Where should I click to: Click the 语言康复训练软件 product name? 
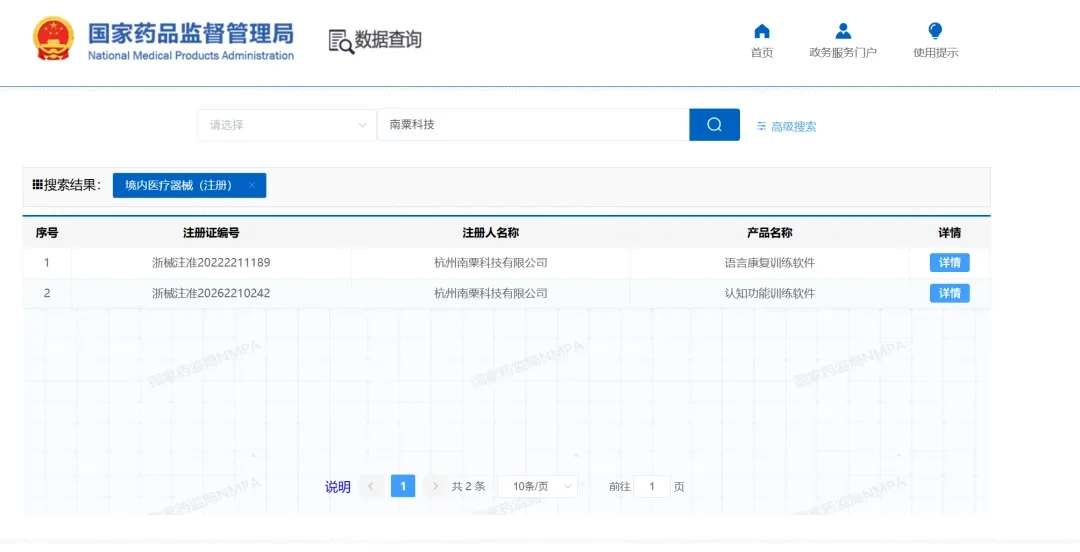770,263
